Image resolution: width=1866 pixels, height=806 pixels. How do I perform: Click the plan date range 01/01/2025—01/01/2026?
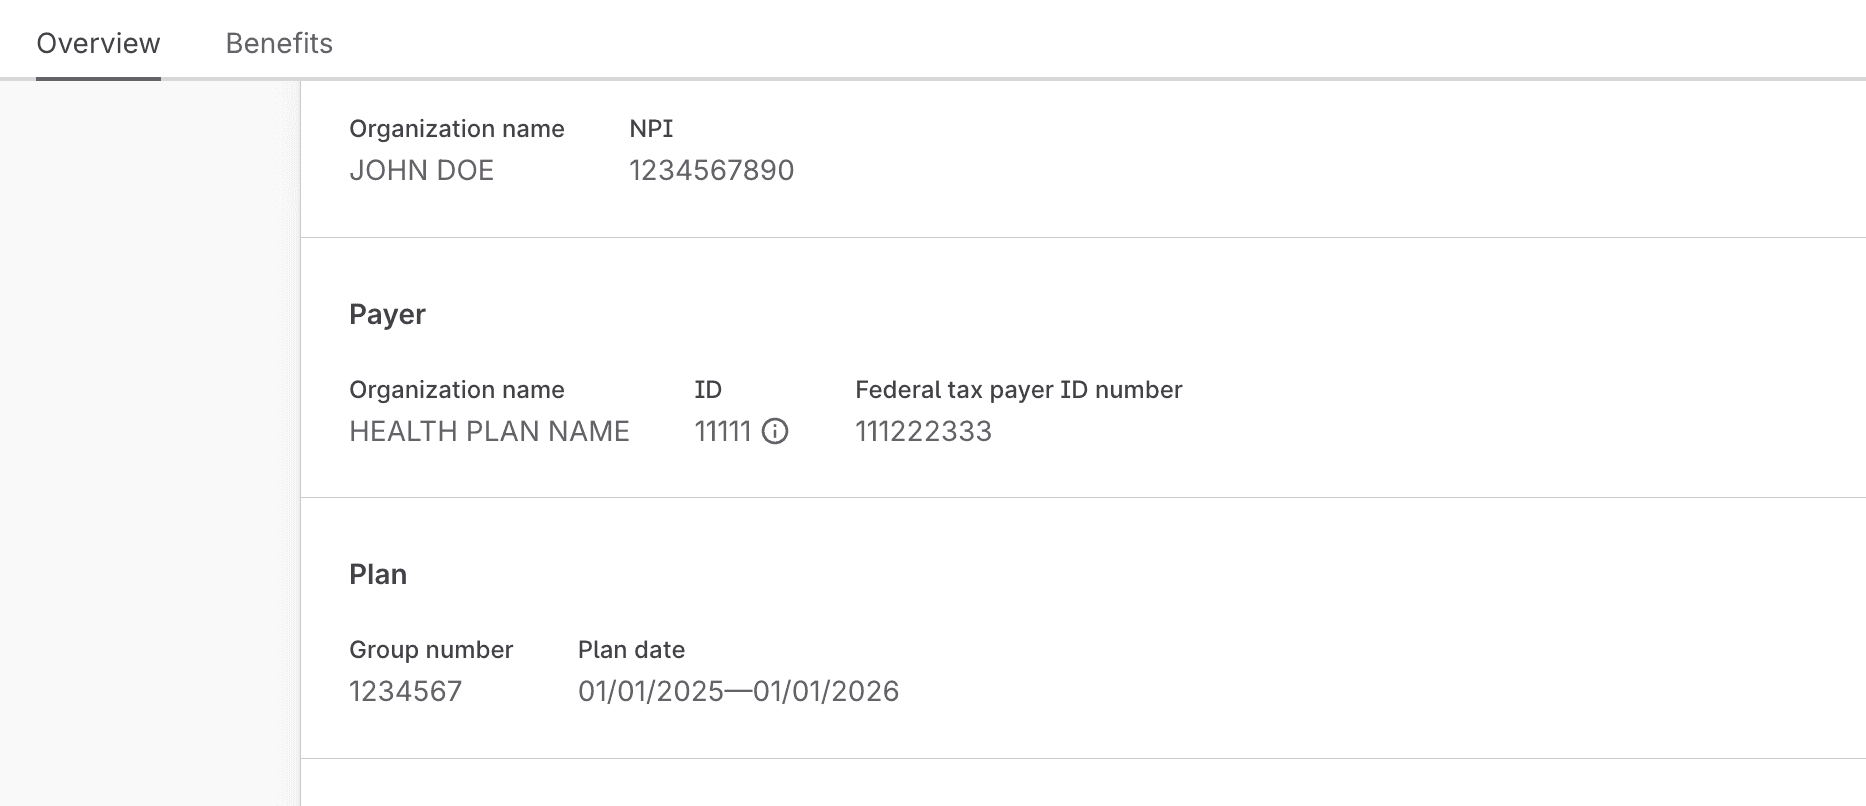tap(739, 690)
